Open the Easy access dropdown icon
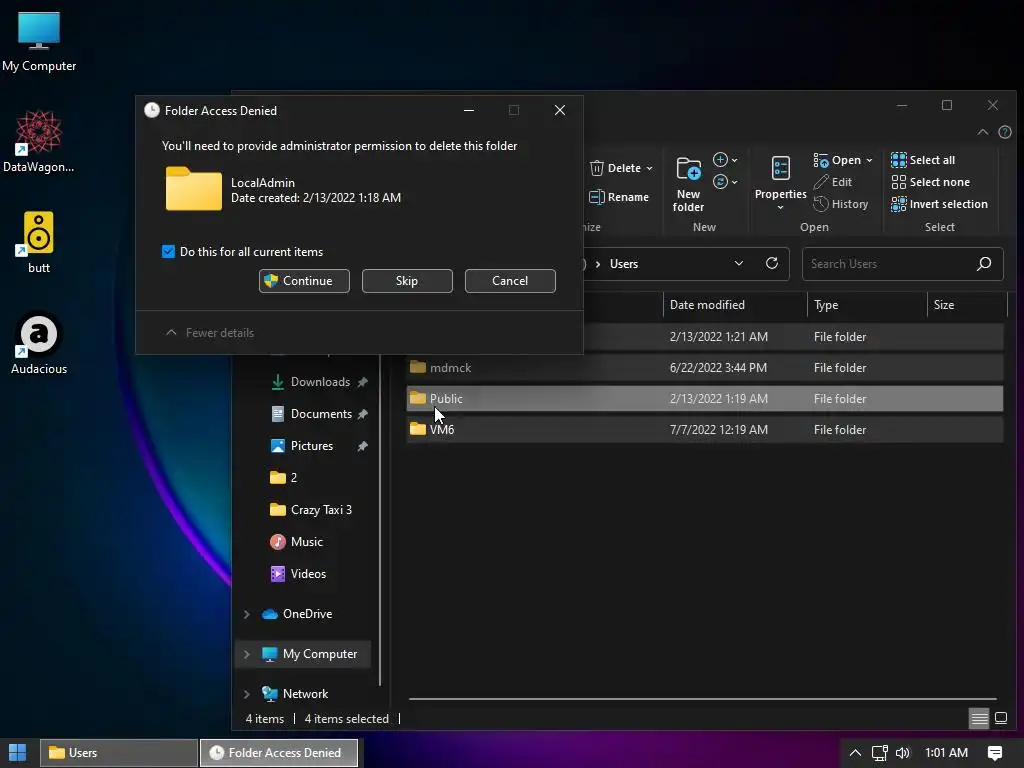Screen dimensions: 1024x768 coord(725,182)
